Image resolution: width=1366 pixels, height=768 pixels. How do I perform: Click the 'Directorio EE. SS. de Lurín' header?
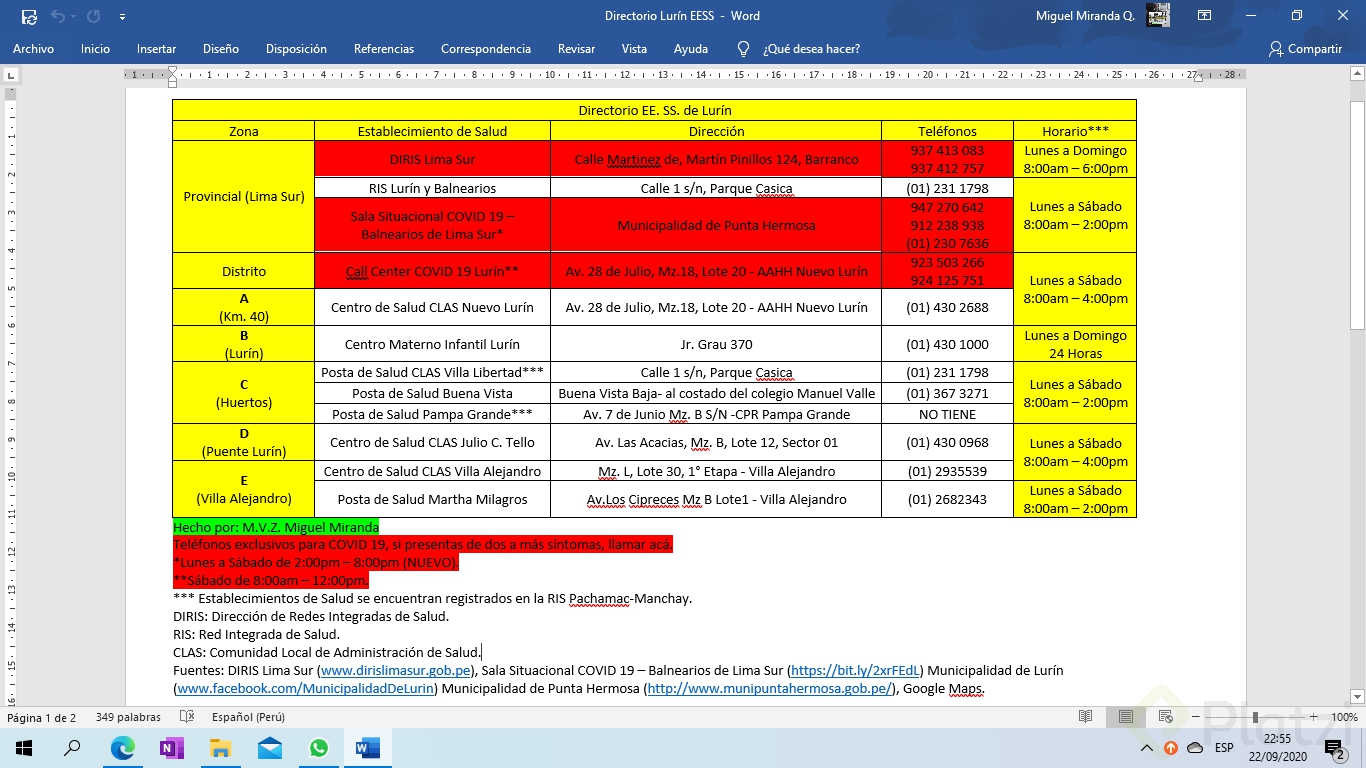pyautogui.click(x=655, y=110)
